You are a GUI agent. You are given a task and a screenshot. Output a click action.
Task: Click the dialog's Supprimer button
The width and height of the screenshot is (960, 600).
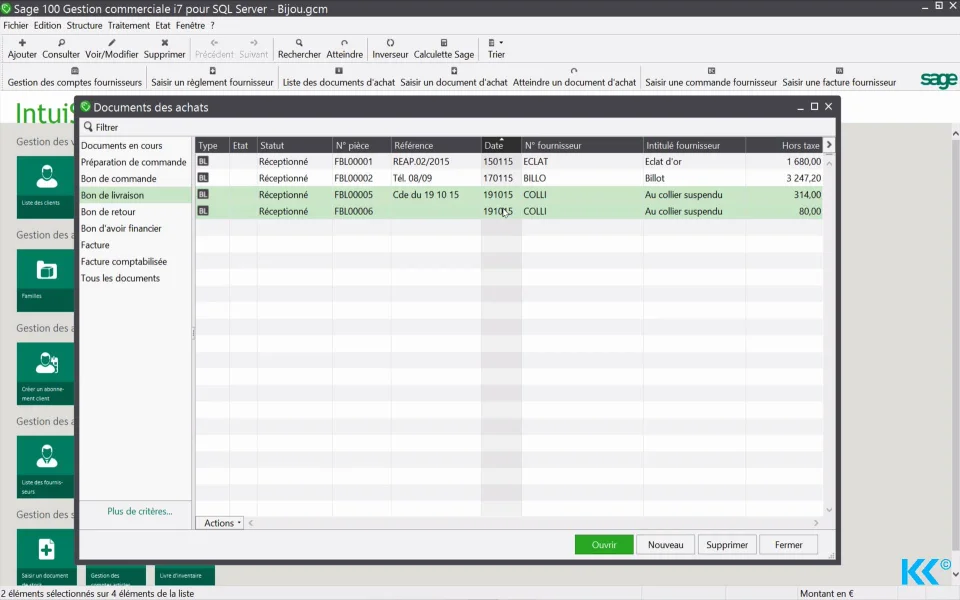[x=727, y=545]
